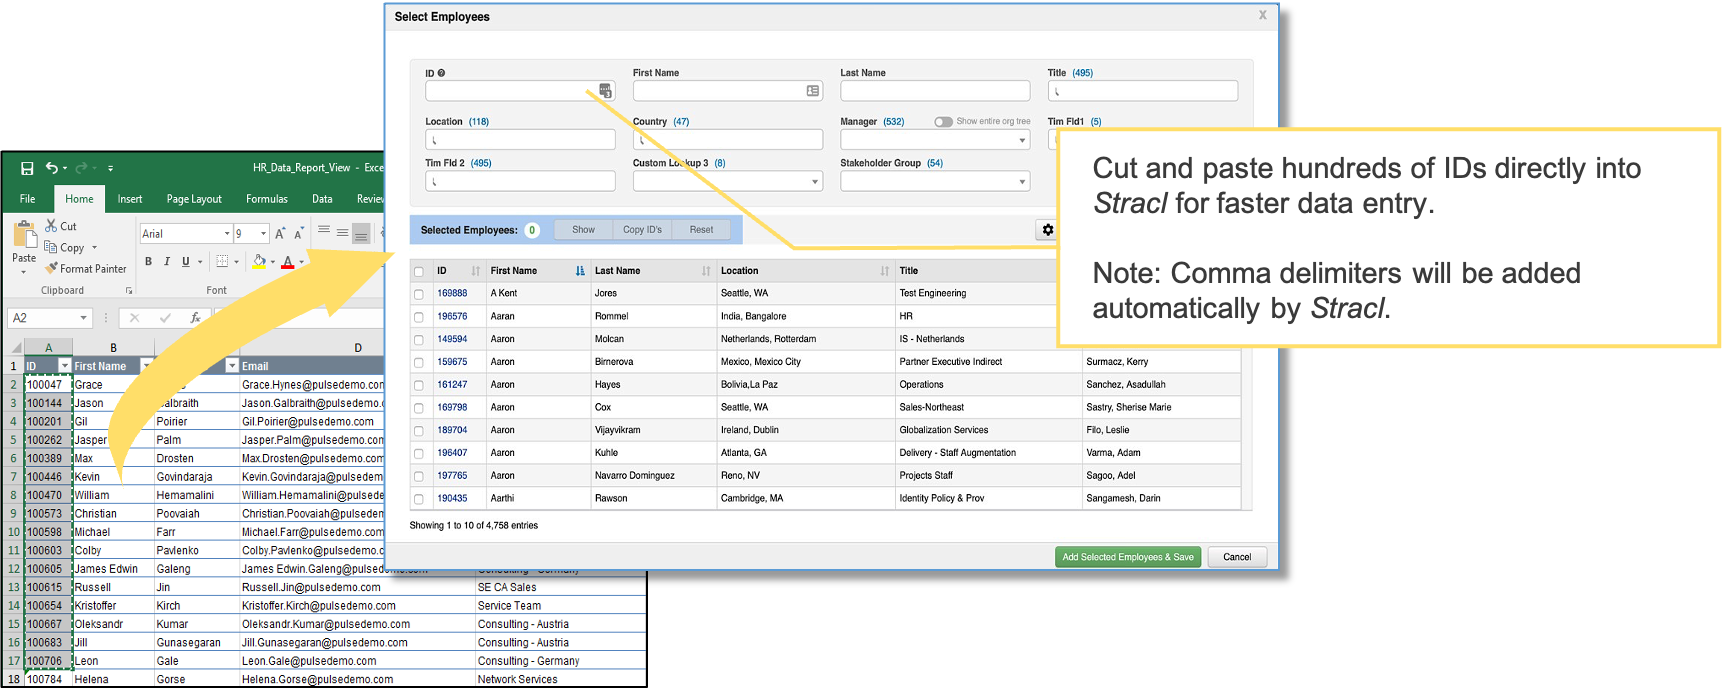Check the box for employee 161247 Aaron Hayes
The image size is (1722, 689).
click(419, 386)
